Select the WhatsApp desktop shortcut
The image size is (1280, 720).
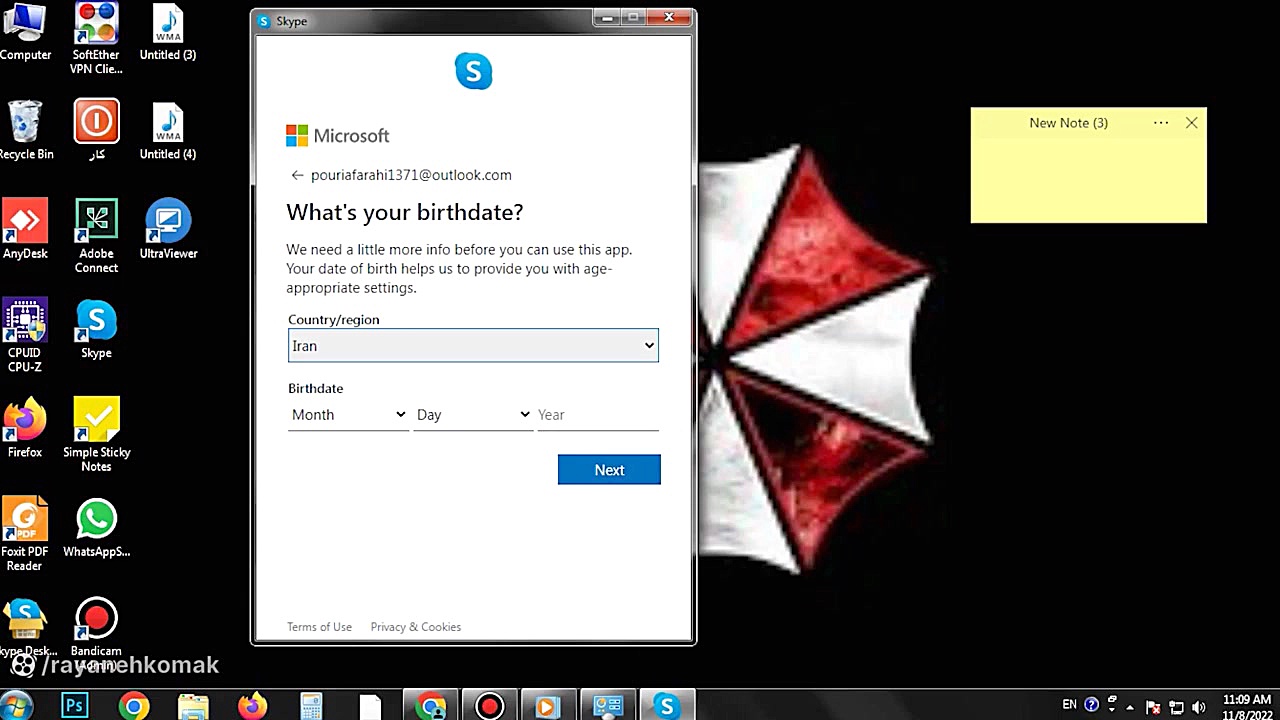[x=96, y=528]
